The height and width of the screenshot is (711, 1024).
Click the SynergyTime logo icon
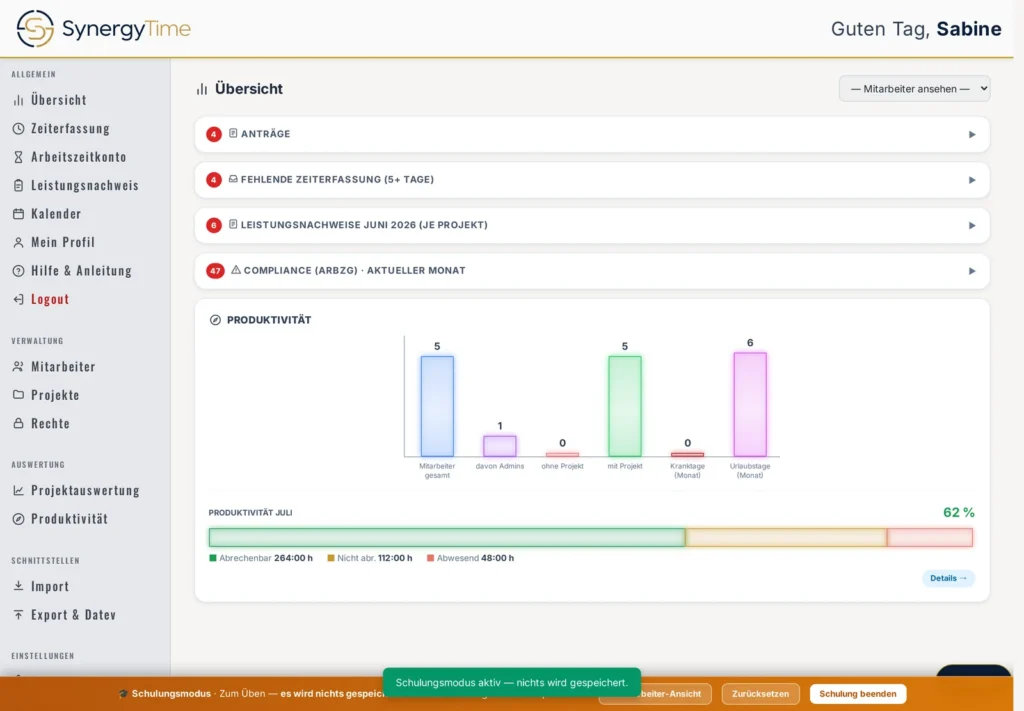coord(35,28)
